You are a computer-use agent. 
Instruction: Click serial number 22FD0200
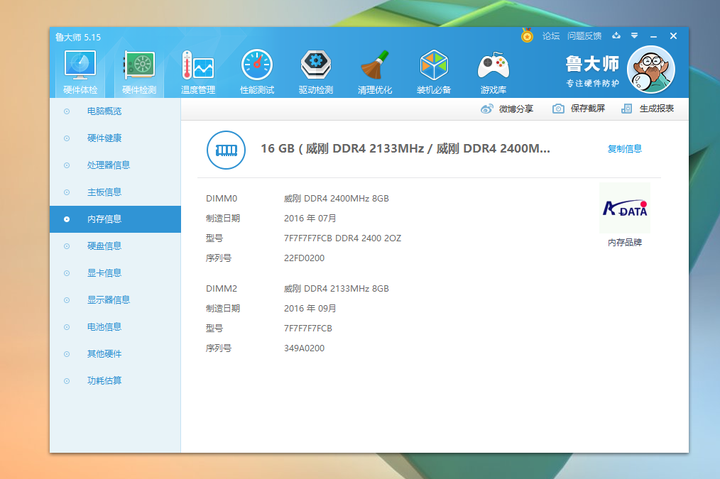click(304, 258)
